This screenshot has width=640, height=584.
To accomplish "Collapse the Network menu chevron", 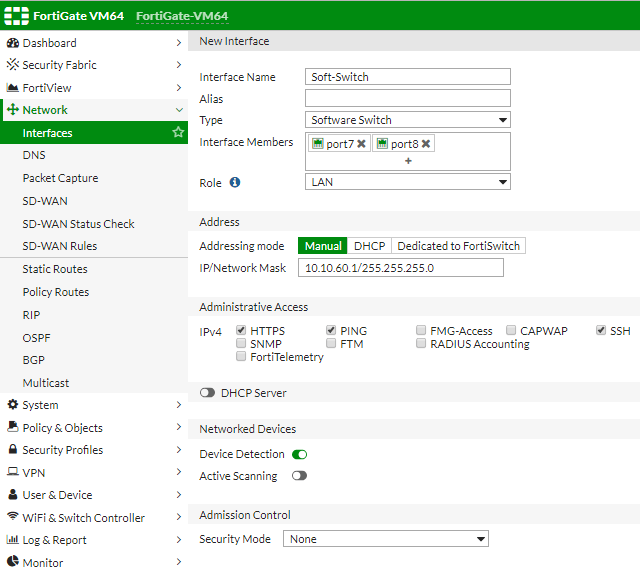I will click(179, 110).
